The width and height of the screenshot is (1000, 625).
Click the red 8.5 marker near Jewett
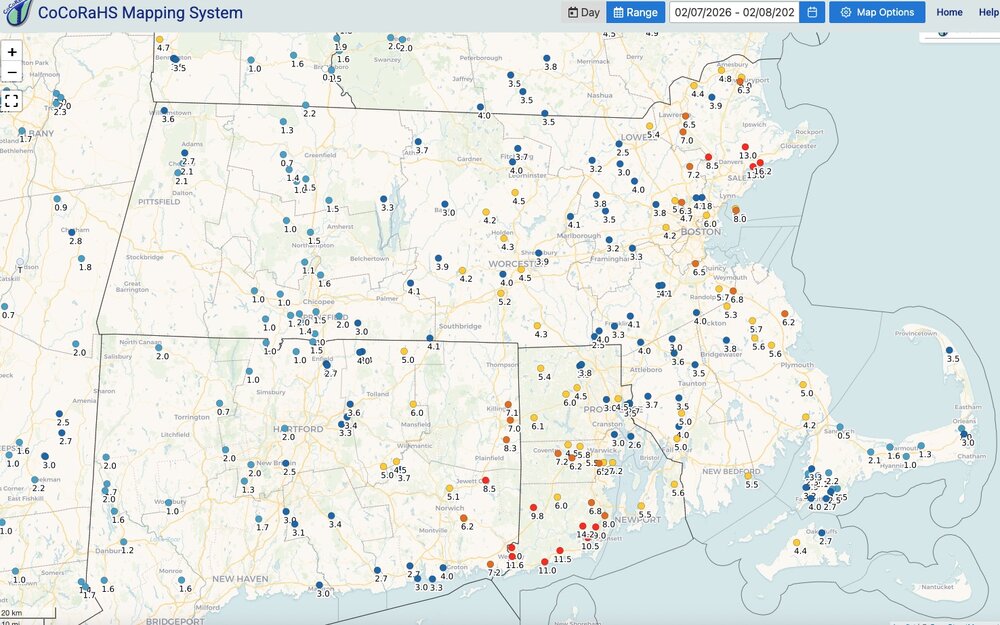tap(486, 480)
